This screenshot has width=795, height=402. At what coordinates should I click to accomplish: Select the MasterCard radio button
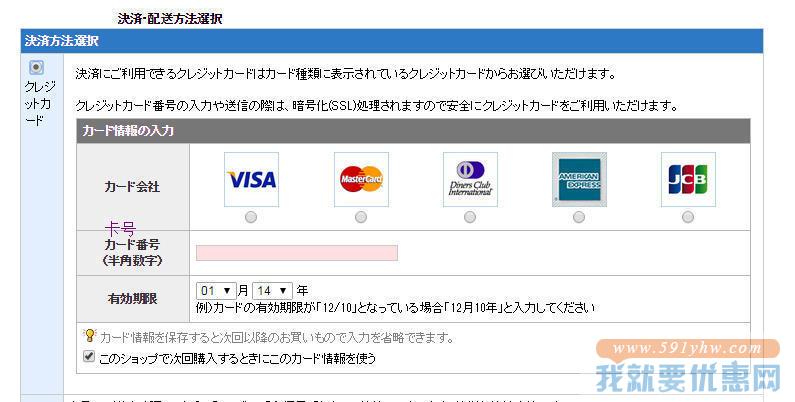click(360, 217)
